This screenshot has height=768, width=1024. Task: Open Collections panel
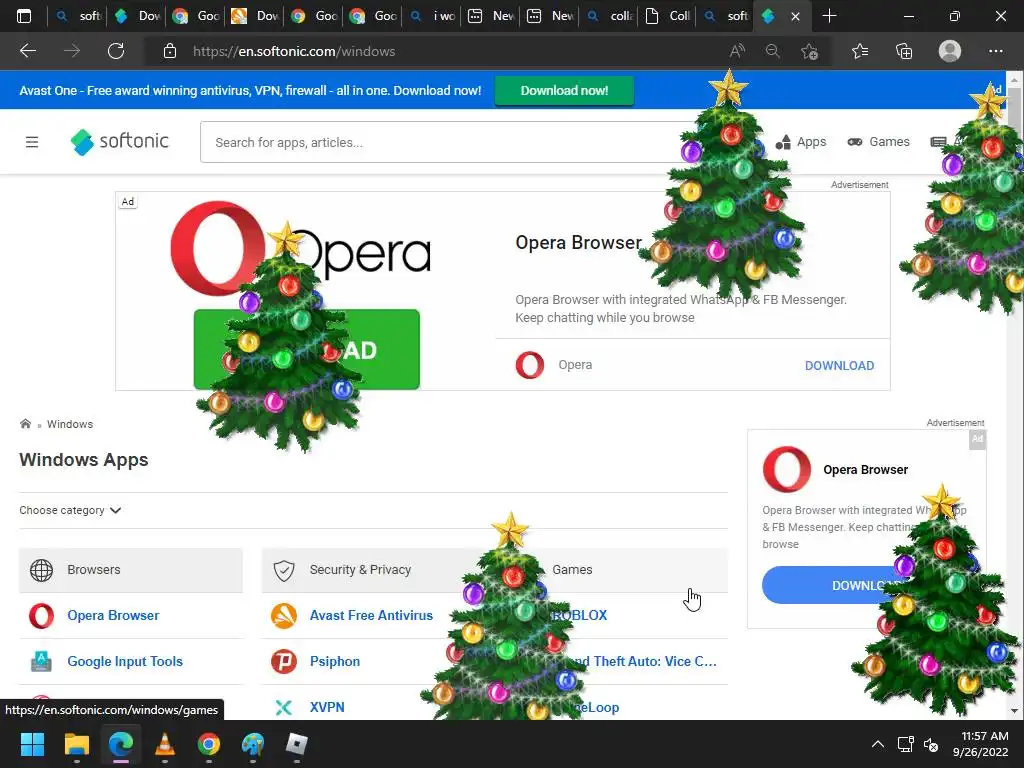[x=904, y=51]
